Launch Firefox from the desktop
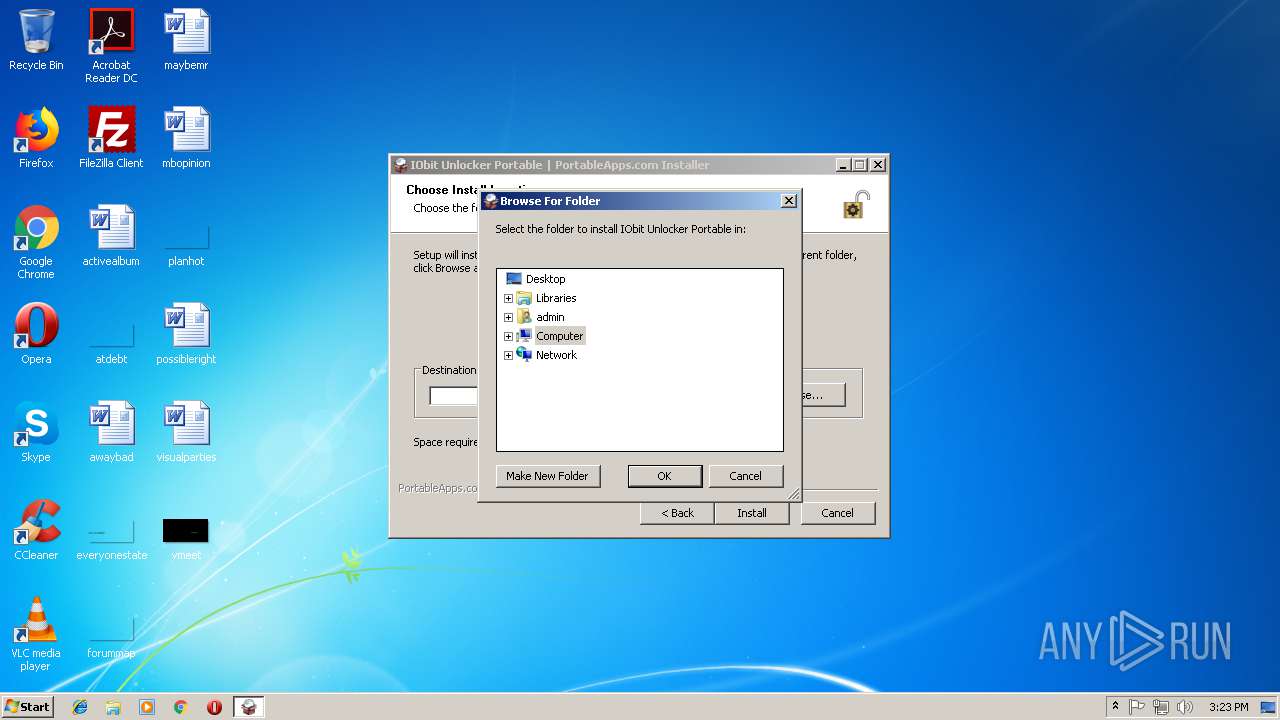The image size is (1280, 720). [x=36, y=138]
